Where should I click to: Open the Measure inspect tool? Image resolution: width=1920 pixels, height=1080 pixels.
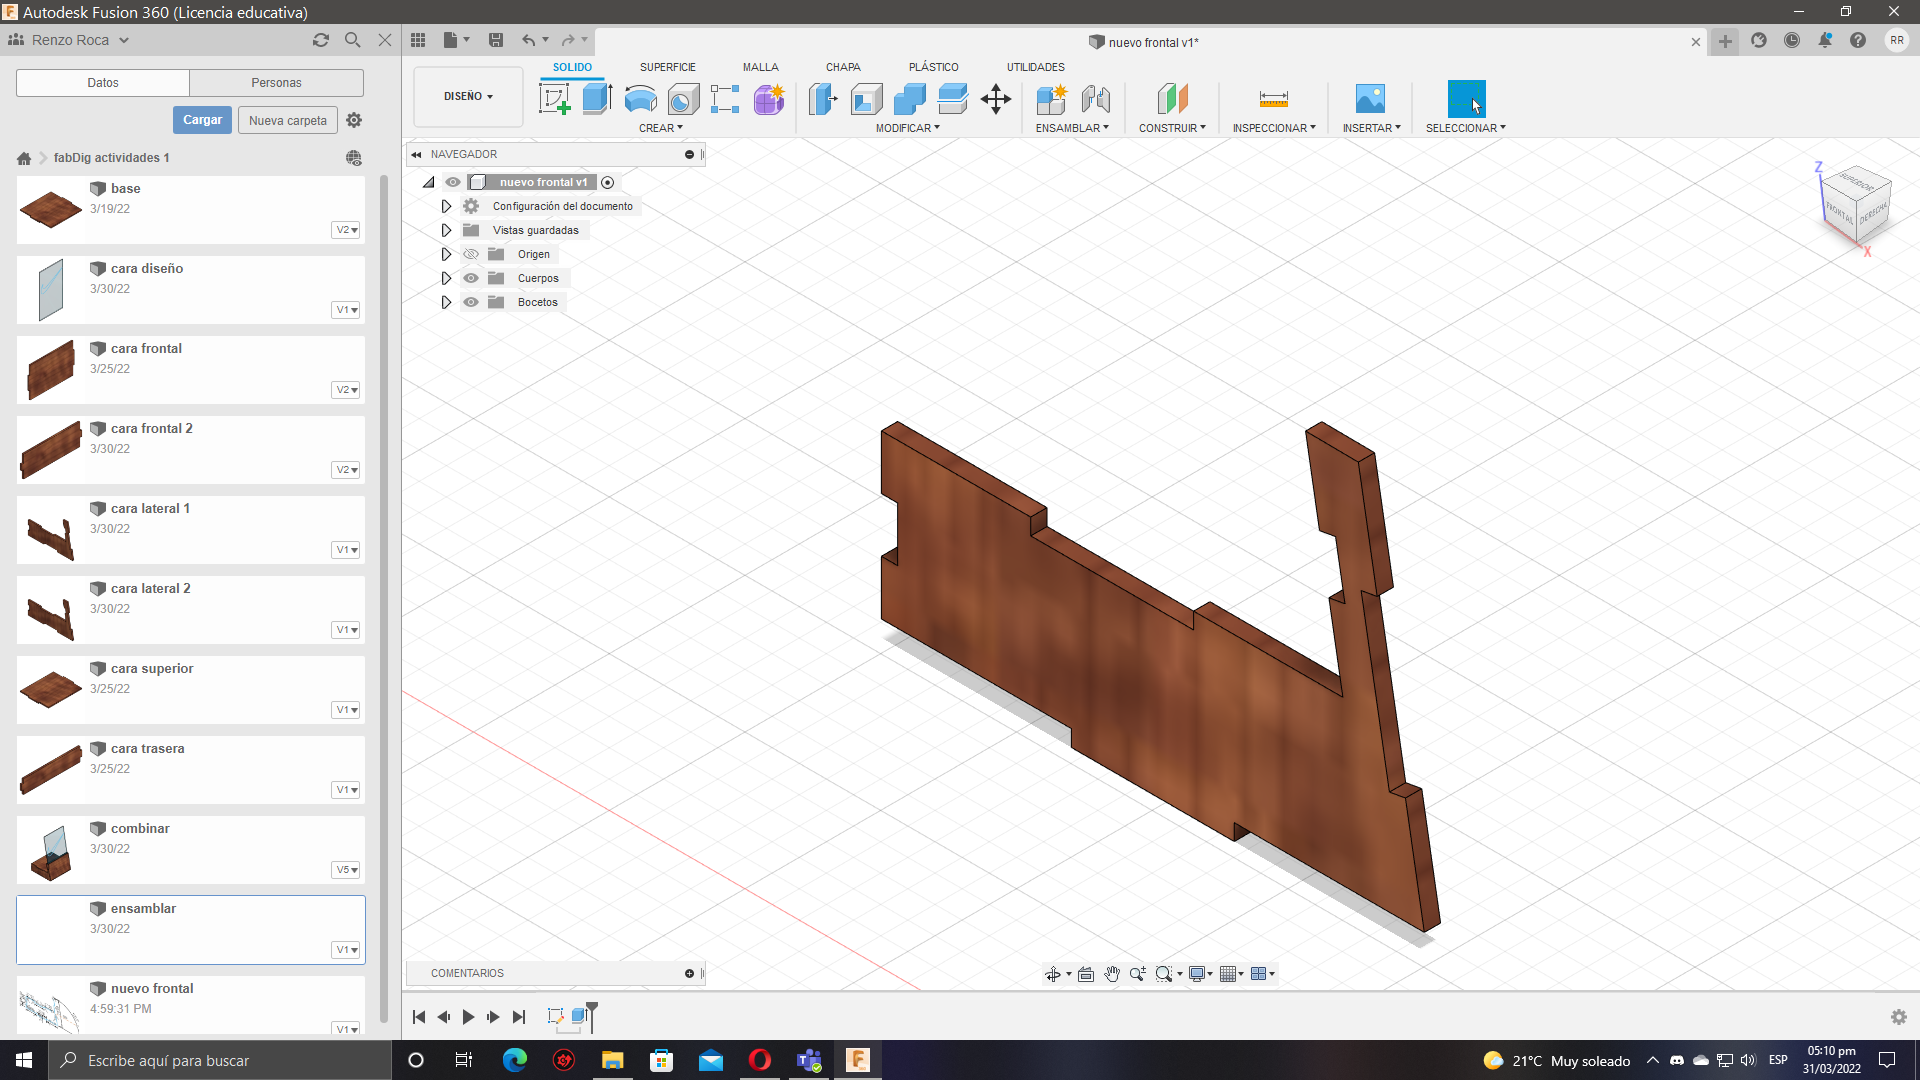(1273, 99)
